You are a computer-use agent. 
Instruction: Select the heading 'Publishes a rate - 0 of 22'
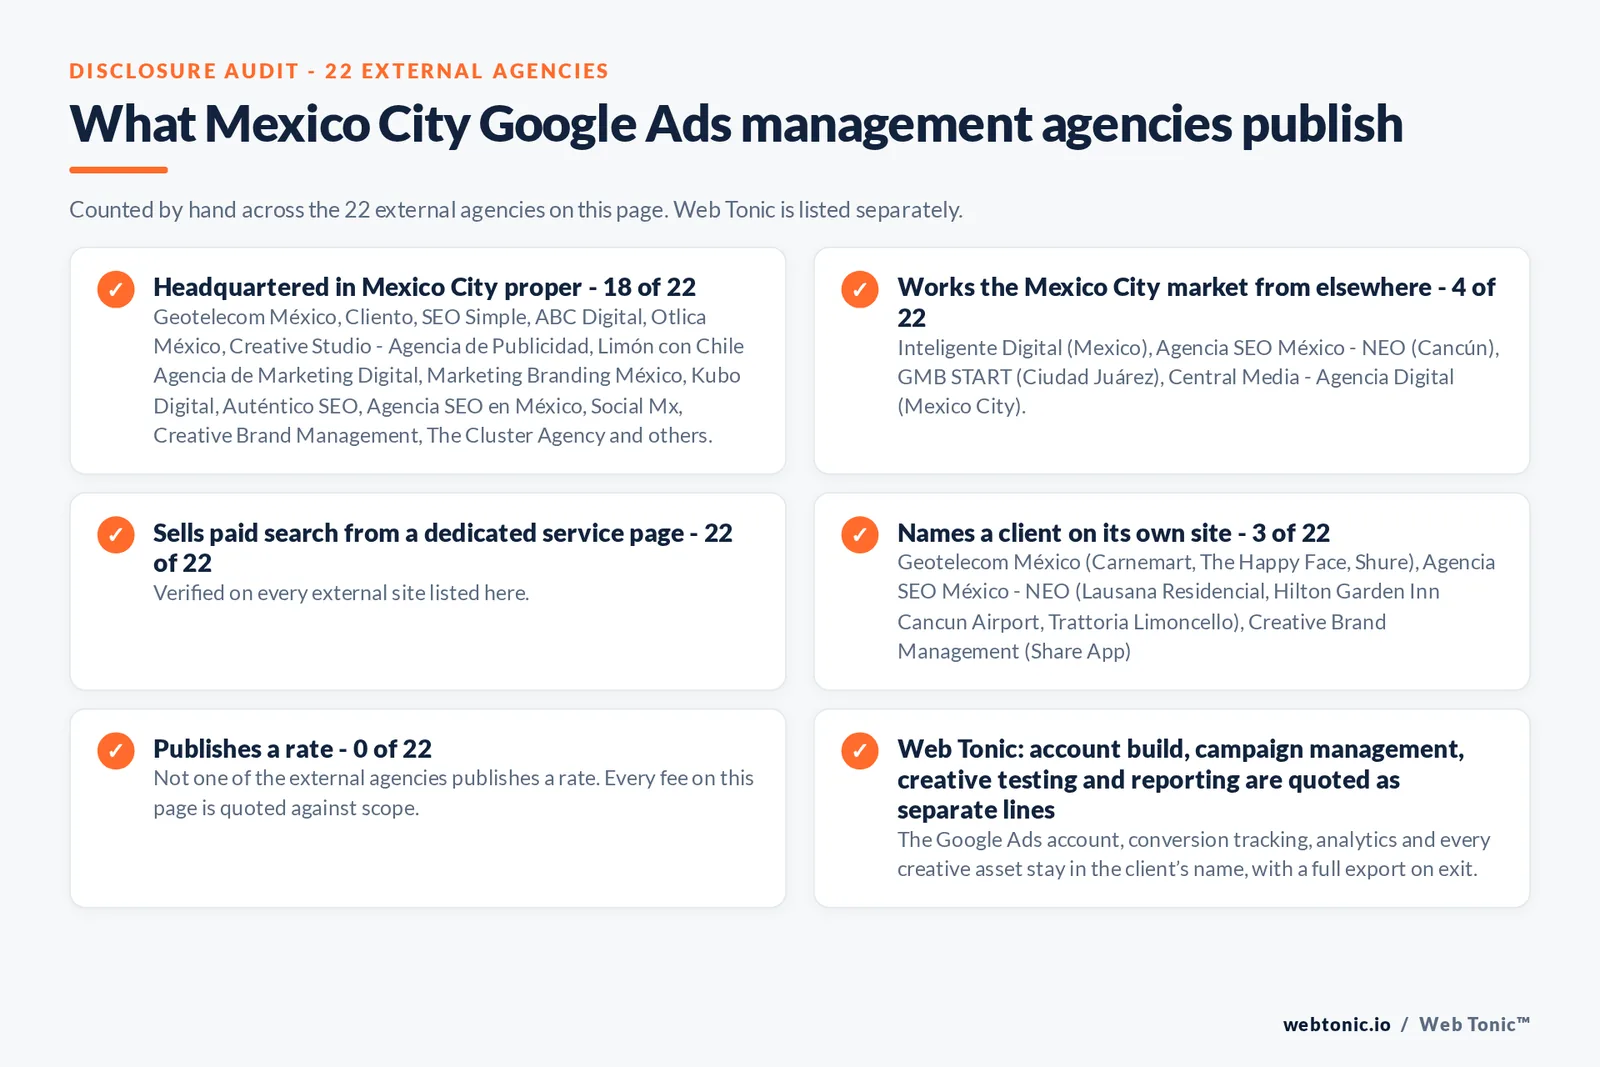[292, 749]
